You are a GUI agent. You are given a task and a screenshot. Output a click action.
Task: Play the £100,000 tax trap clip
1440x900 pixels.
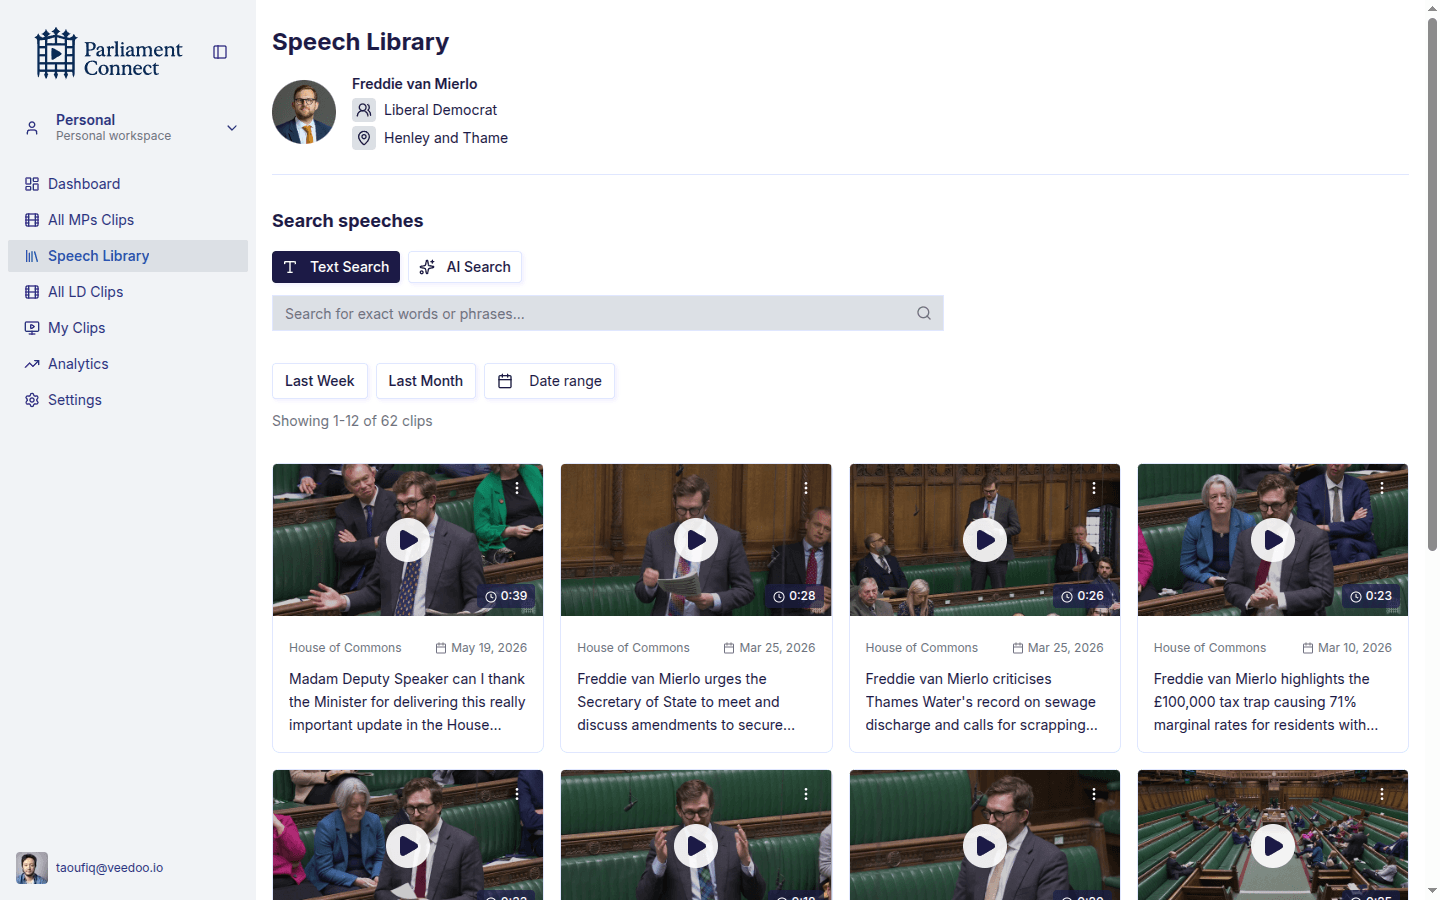tap(1273, 540)
